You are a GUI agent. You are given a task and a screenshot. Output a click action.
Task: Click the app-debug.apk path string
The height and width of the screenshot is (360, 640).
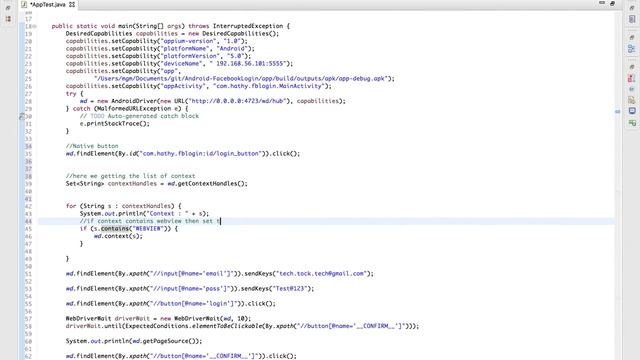(241, 78)
